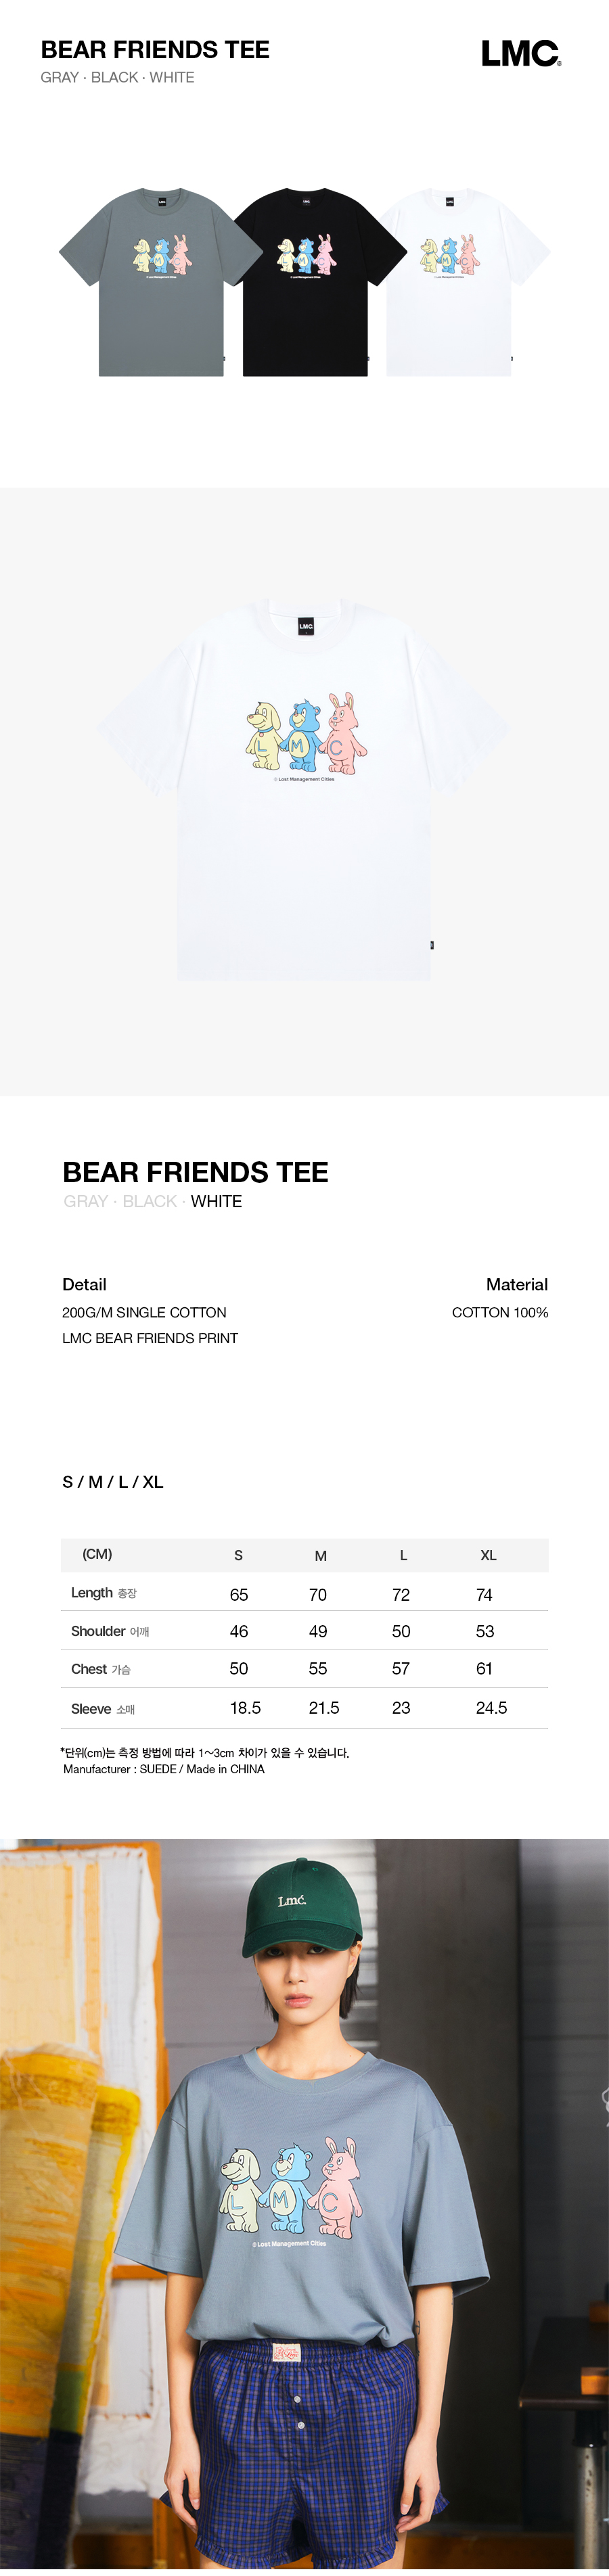Choose the GRAY color option under second title
The image size is (609, 2576).
(85, 1201)
